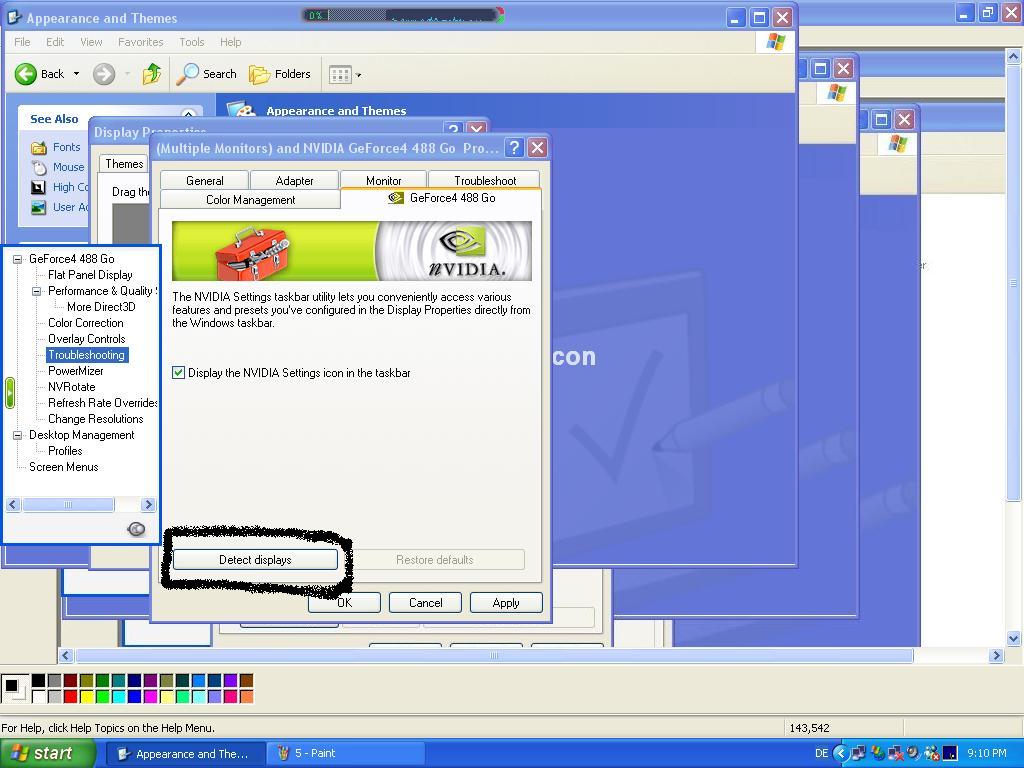Click the Up folder icon
Viewport: 1024px width, 768px height.
coord(152,73)
